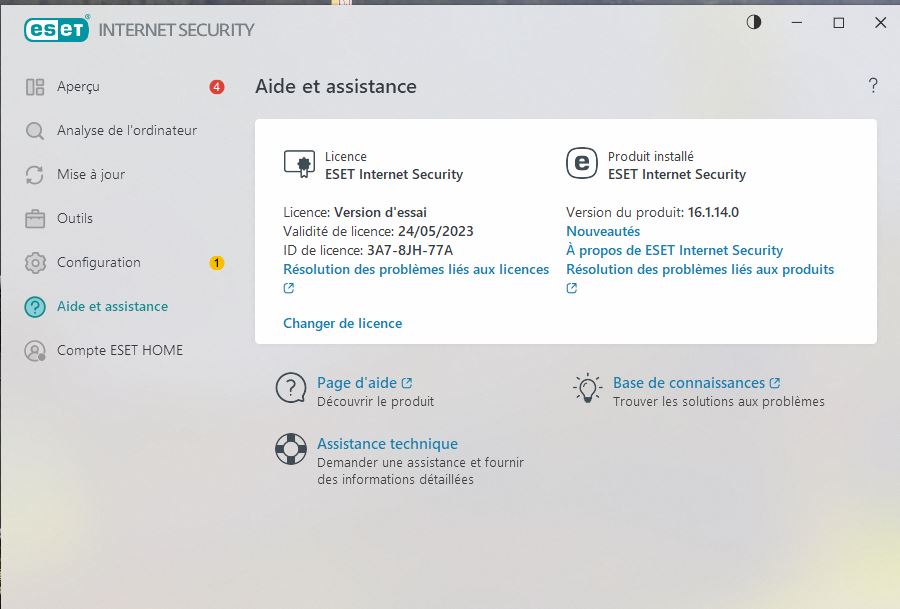Click the lifebuoy icon for Assistance technique
900x609 pixels.
291,449
